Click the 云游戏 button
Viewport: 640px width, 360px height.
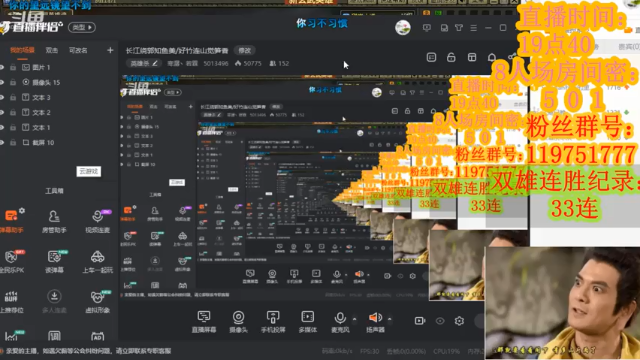(x=89, y=171)
